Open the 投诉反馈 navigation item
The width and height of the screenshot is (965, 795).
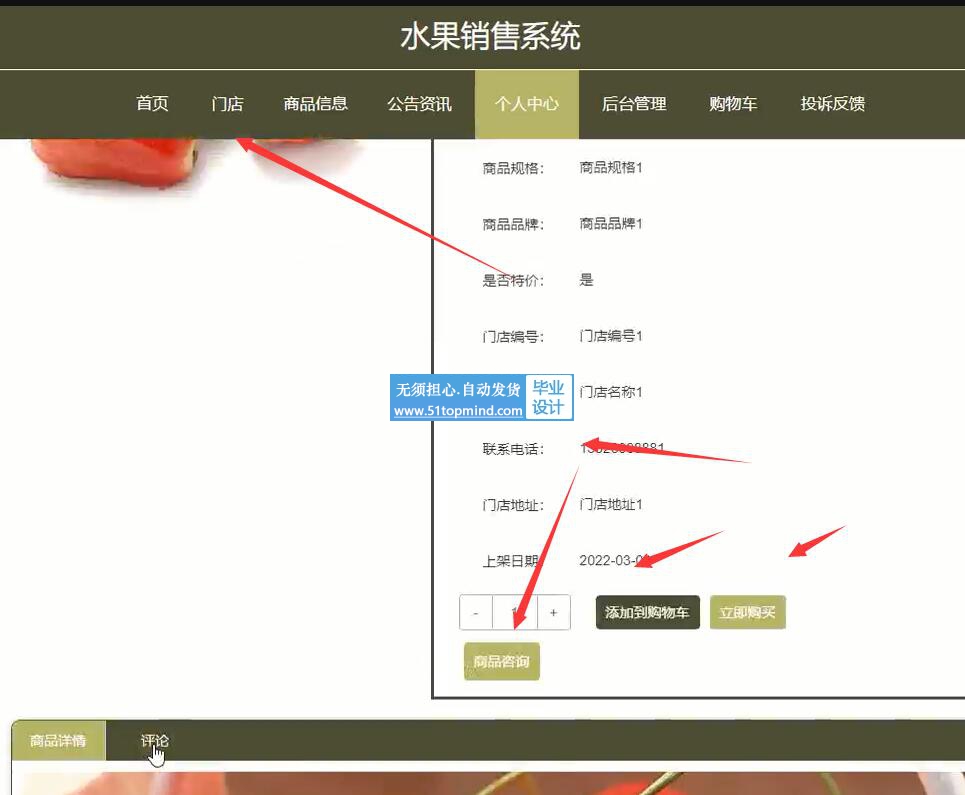point(833,103)
